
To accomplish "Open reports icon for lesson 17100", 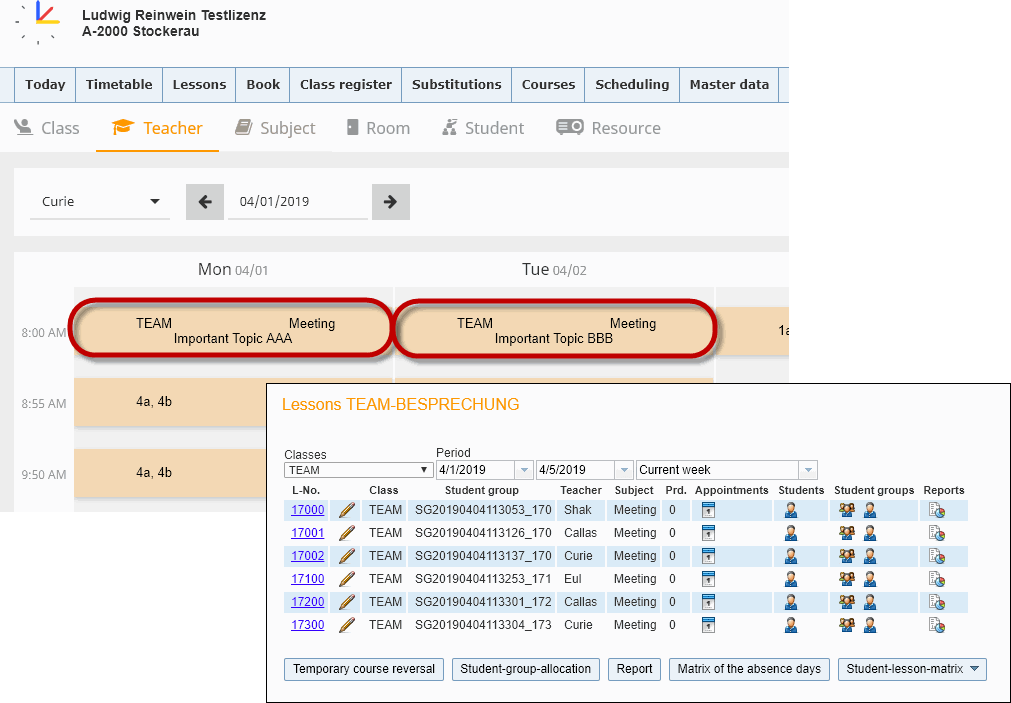I will pos(937,579).
